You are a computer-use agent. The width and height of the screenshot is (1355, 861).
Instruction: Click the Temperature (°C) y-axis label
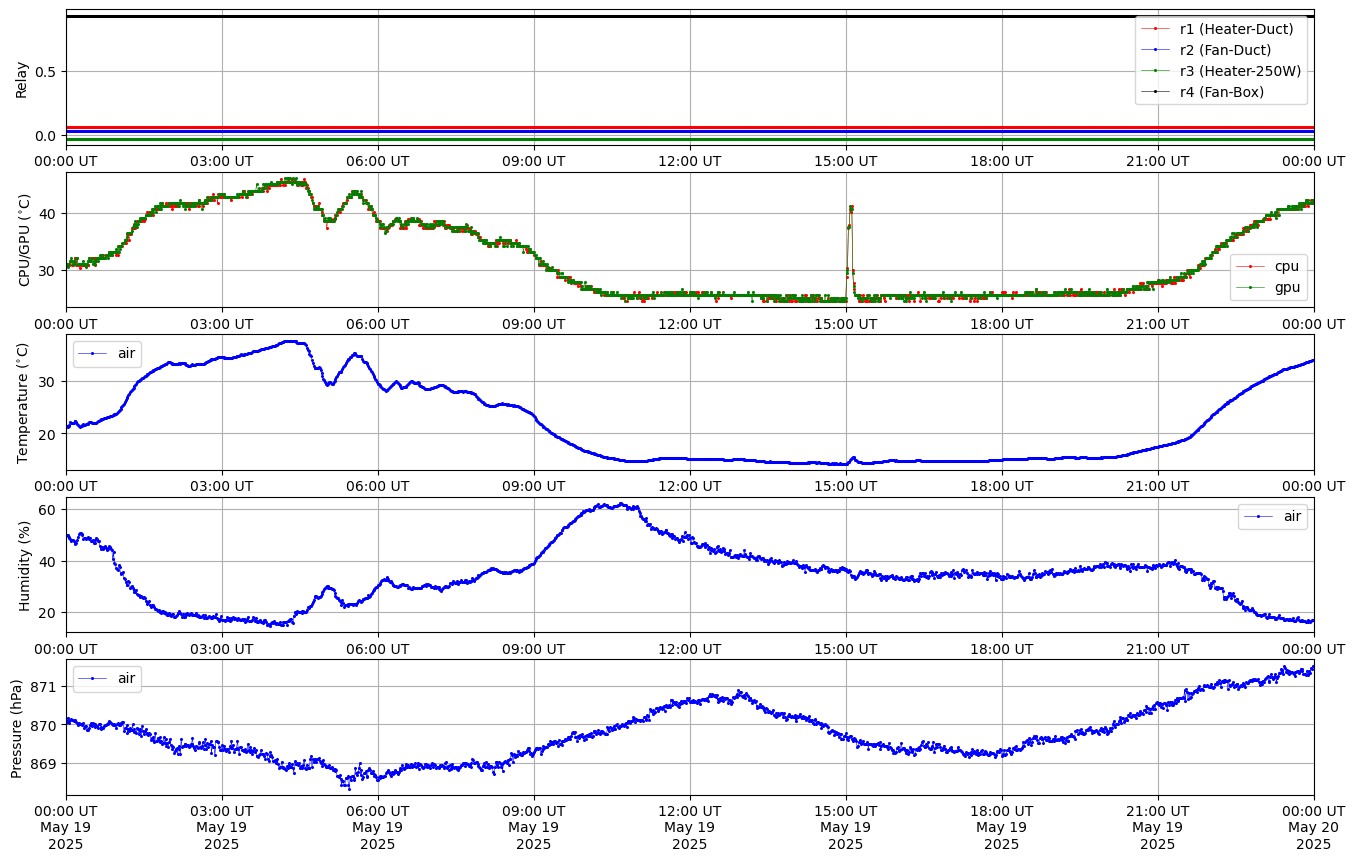[x=24, y=402]
